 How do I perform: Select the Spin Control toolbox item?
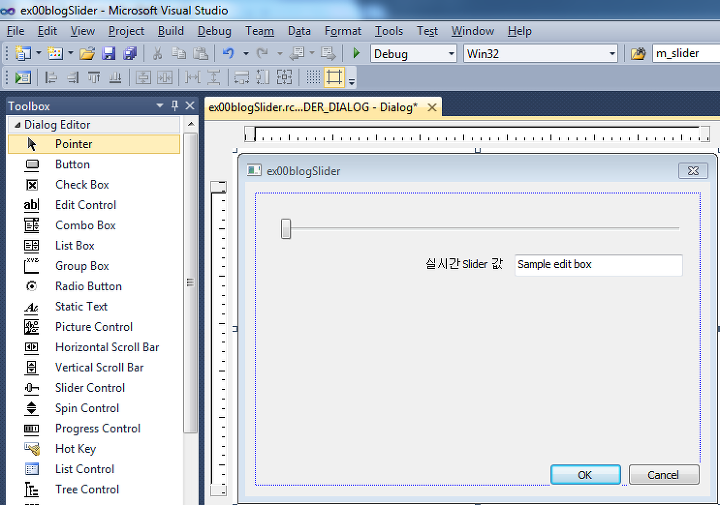tap(94, 408)
